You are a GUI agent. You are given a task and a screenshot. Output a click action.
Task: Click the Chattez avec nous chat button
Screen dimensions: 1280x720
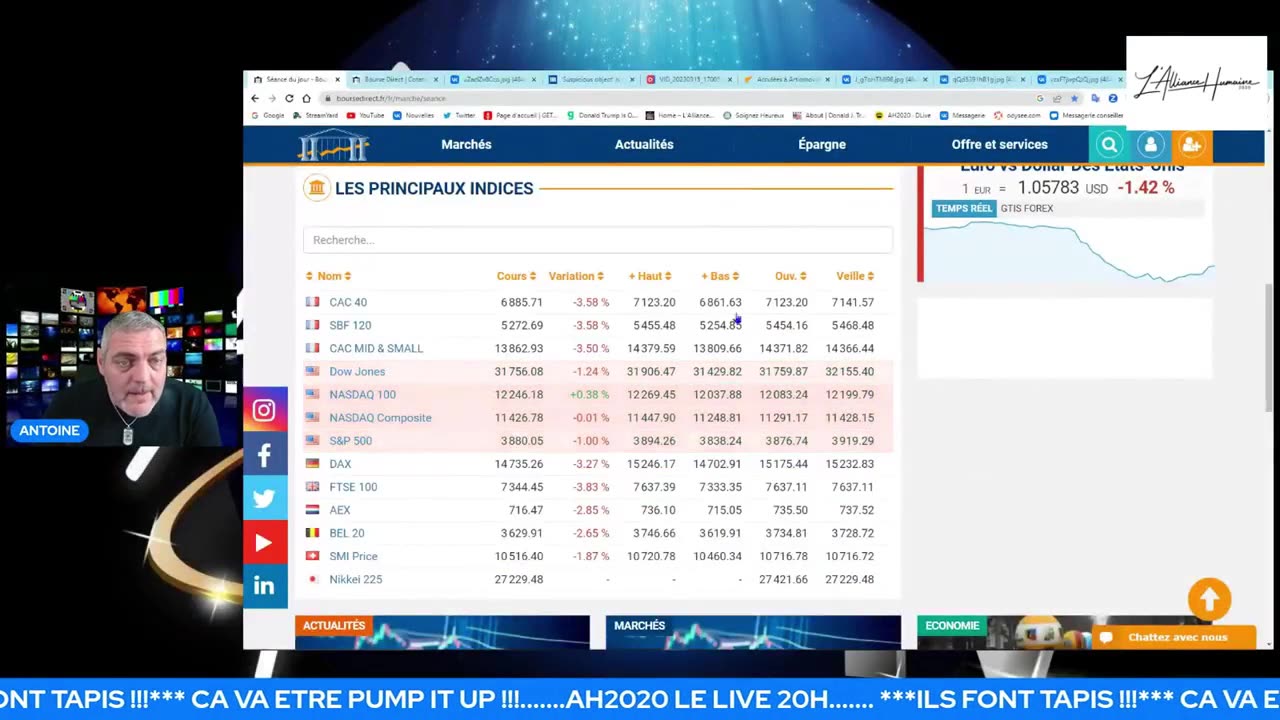pos(1173,637)
